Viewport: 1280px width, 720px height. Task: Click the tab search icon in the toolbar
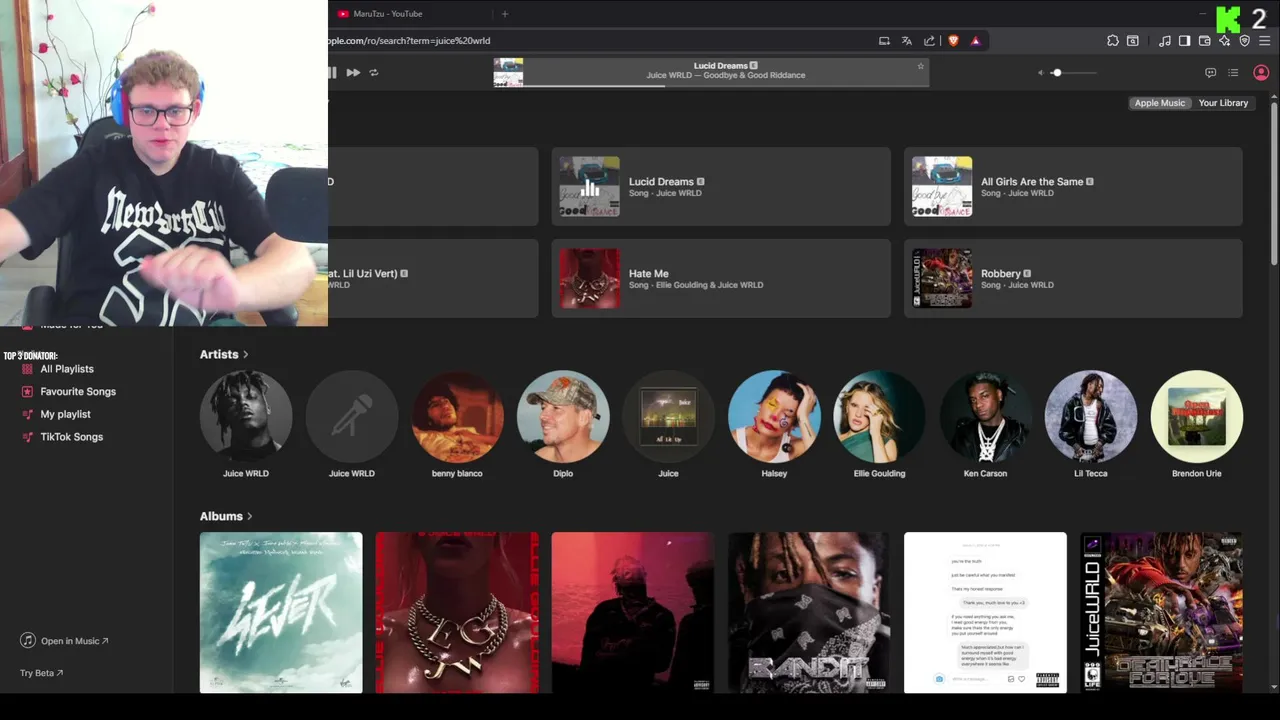pyautogui.click(x=1133, y=41)
